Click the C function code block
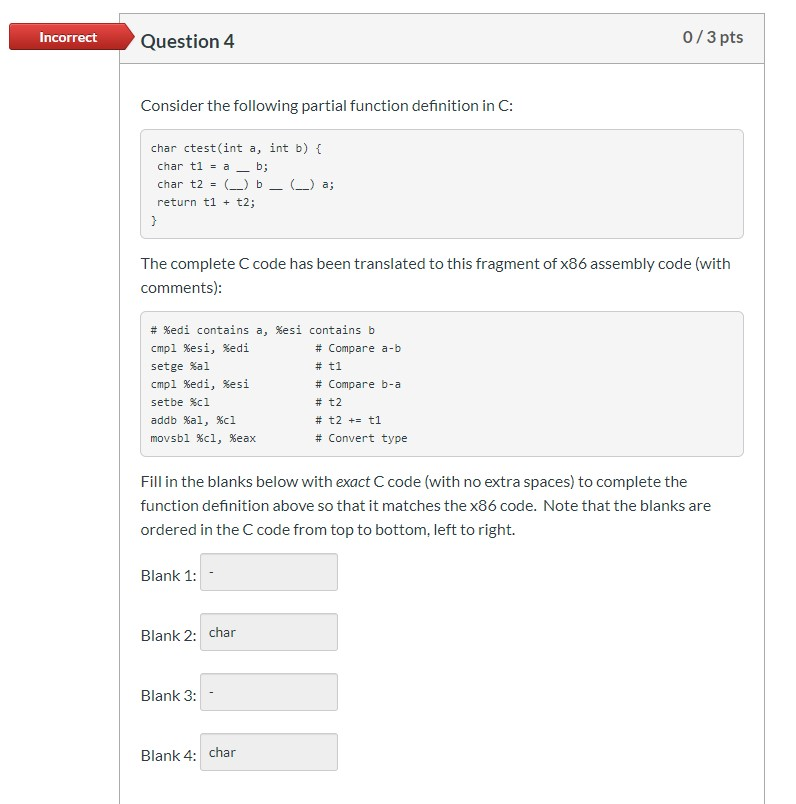This screenshot has height=804, width=796. coord(440,183)
